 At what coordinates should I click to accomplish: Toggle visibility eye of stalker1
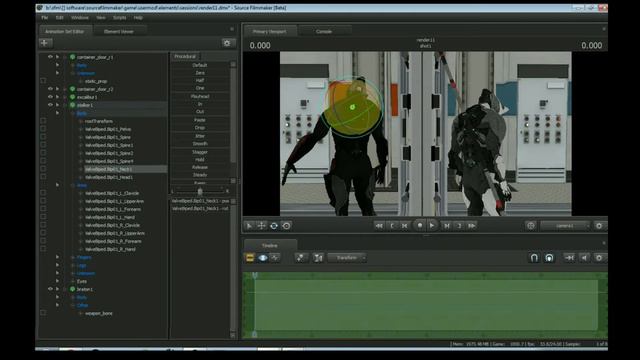pyautogui.click(x=50, y=105)
